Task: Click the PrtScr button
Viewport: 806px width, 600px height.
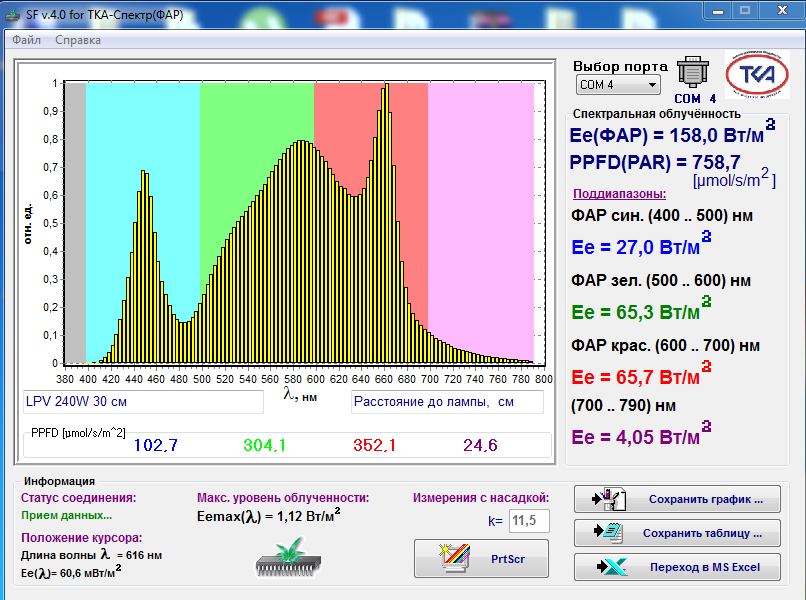Action: [481, 559]
